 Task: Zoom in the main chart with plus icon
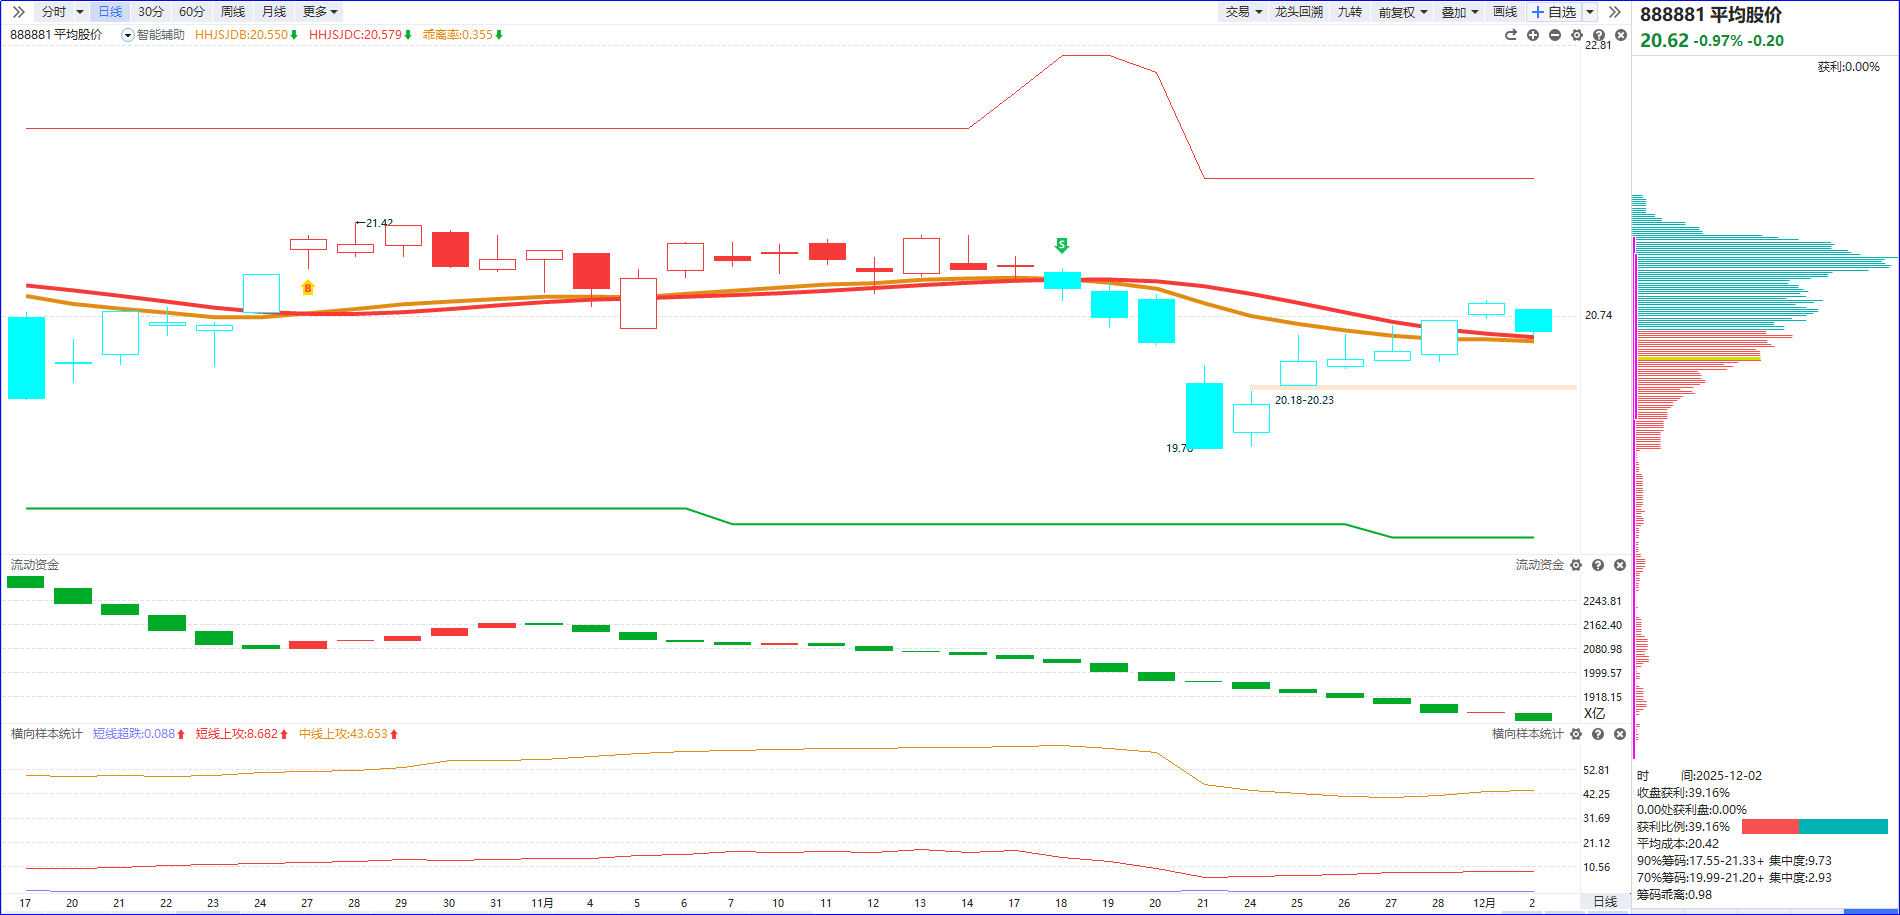coord(1533,35)
